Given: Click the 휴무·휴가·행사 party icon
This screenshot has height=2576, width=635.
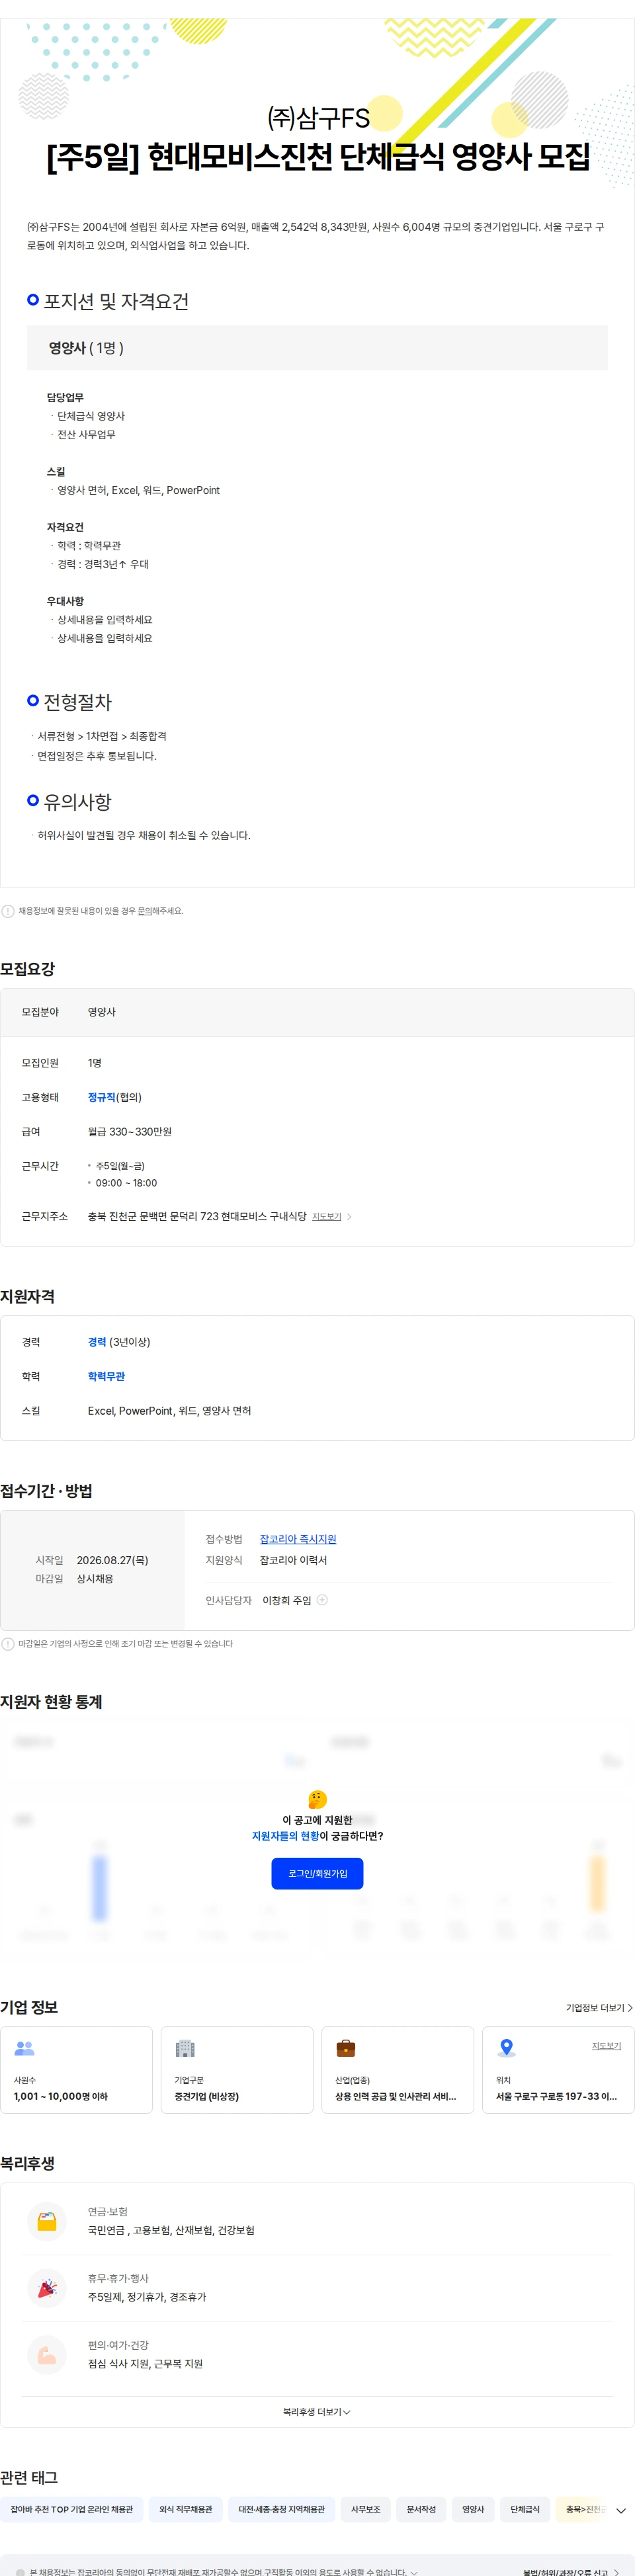Looking at the screenshot, I should [47, 2289].
